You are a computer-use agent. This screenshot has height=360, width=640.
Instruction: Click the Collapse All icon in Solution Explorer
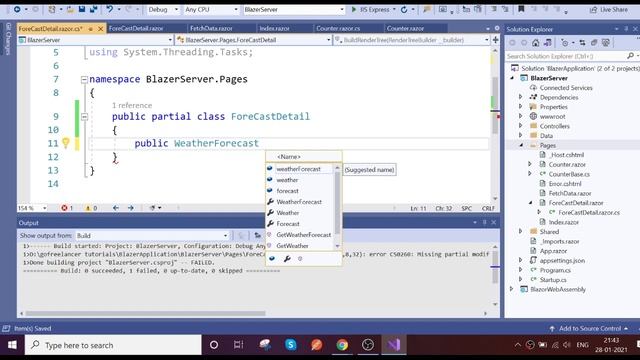point(594,42)
